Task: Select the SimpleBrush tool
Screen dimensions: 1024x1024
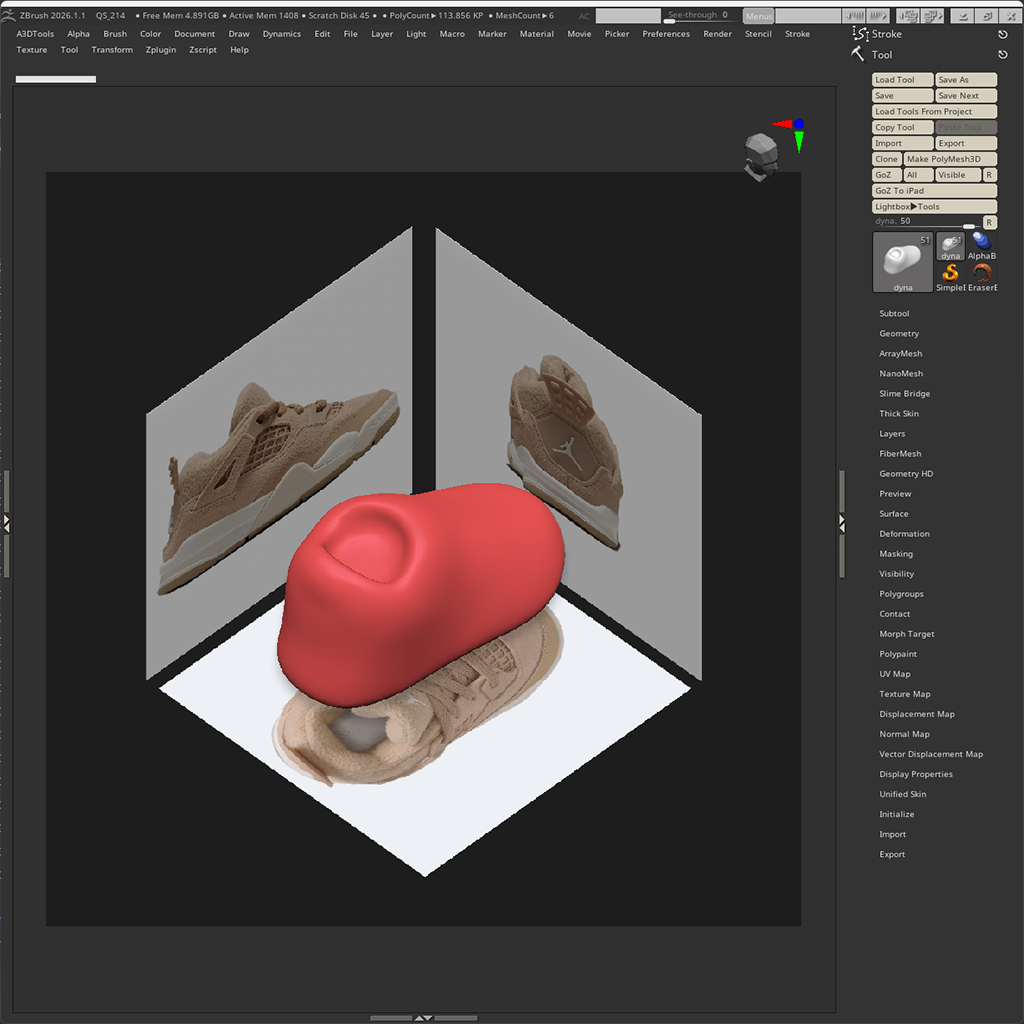Action: (x=950, y=277)
